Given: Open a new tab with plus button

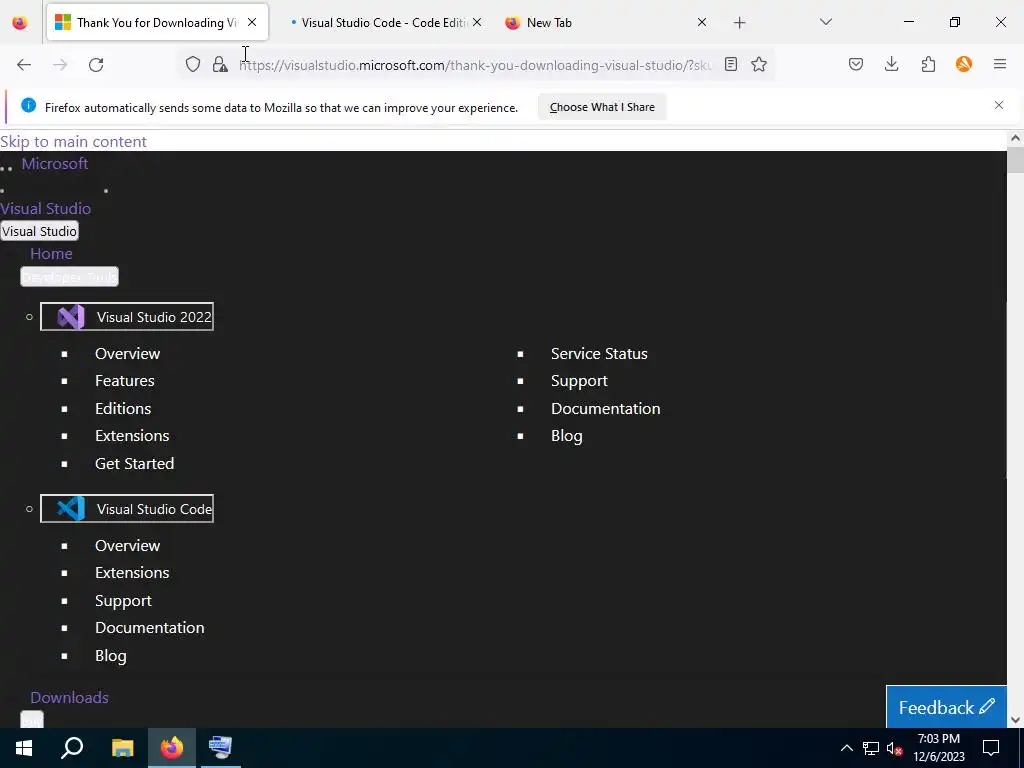Looking at the screenshot, I should (739, 23).
